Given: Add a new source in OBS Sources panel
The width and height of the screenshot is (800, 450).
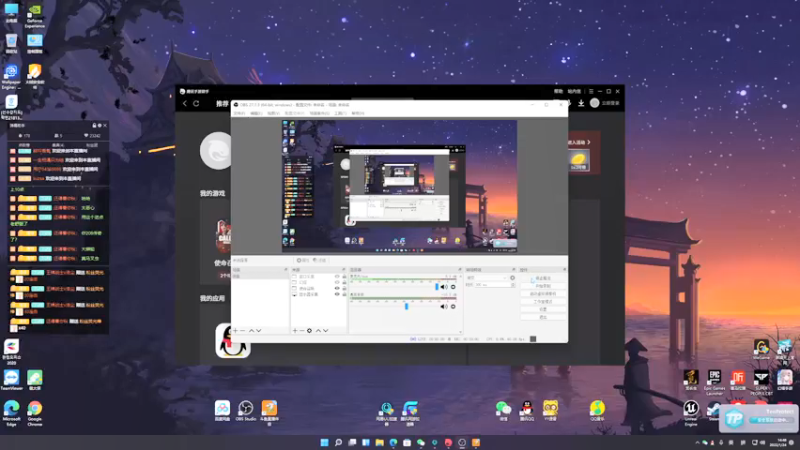Looking at the screenshot, I should point(295,331).
